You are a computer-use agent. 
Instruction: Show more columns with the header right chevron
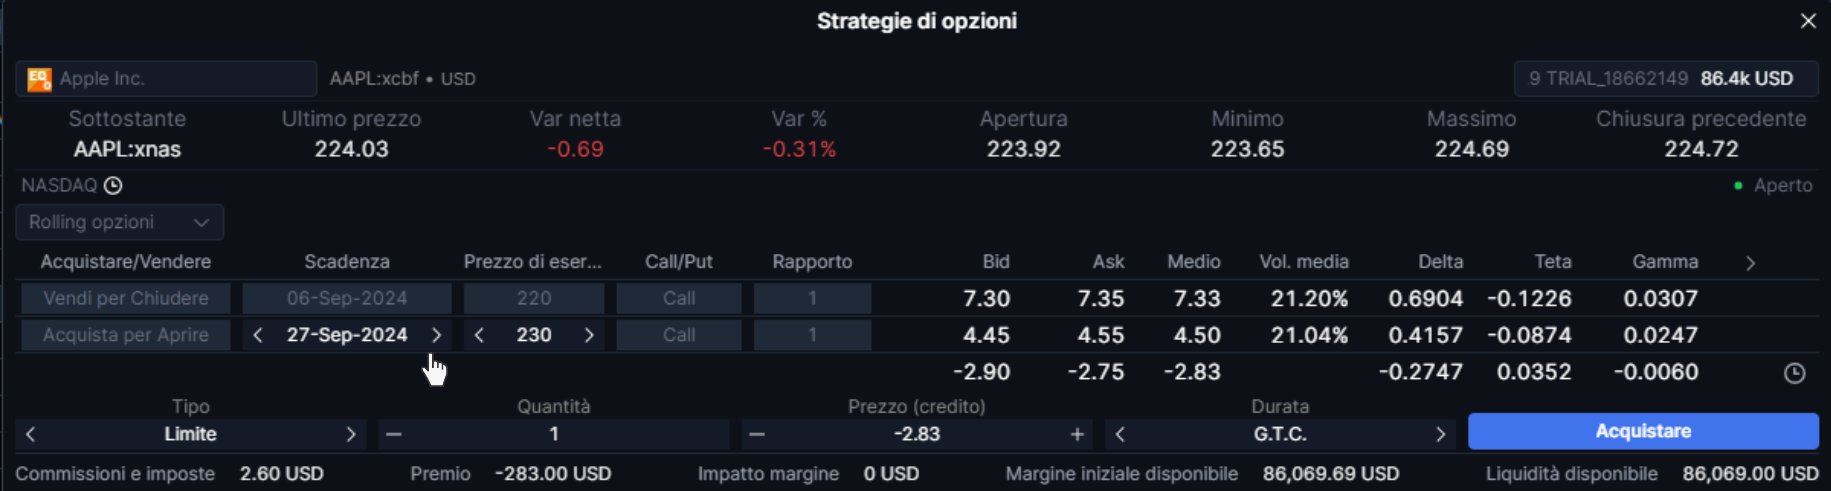click(1750, 263)
